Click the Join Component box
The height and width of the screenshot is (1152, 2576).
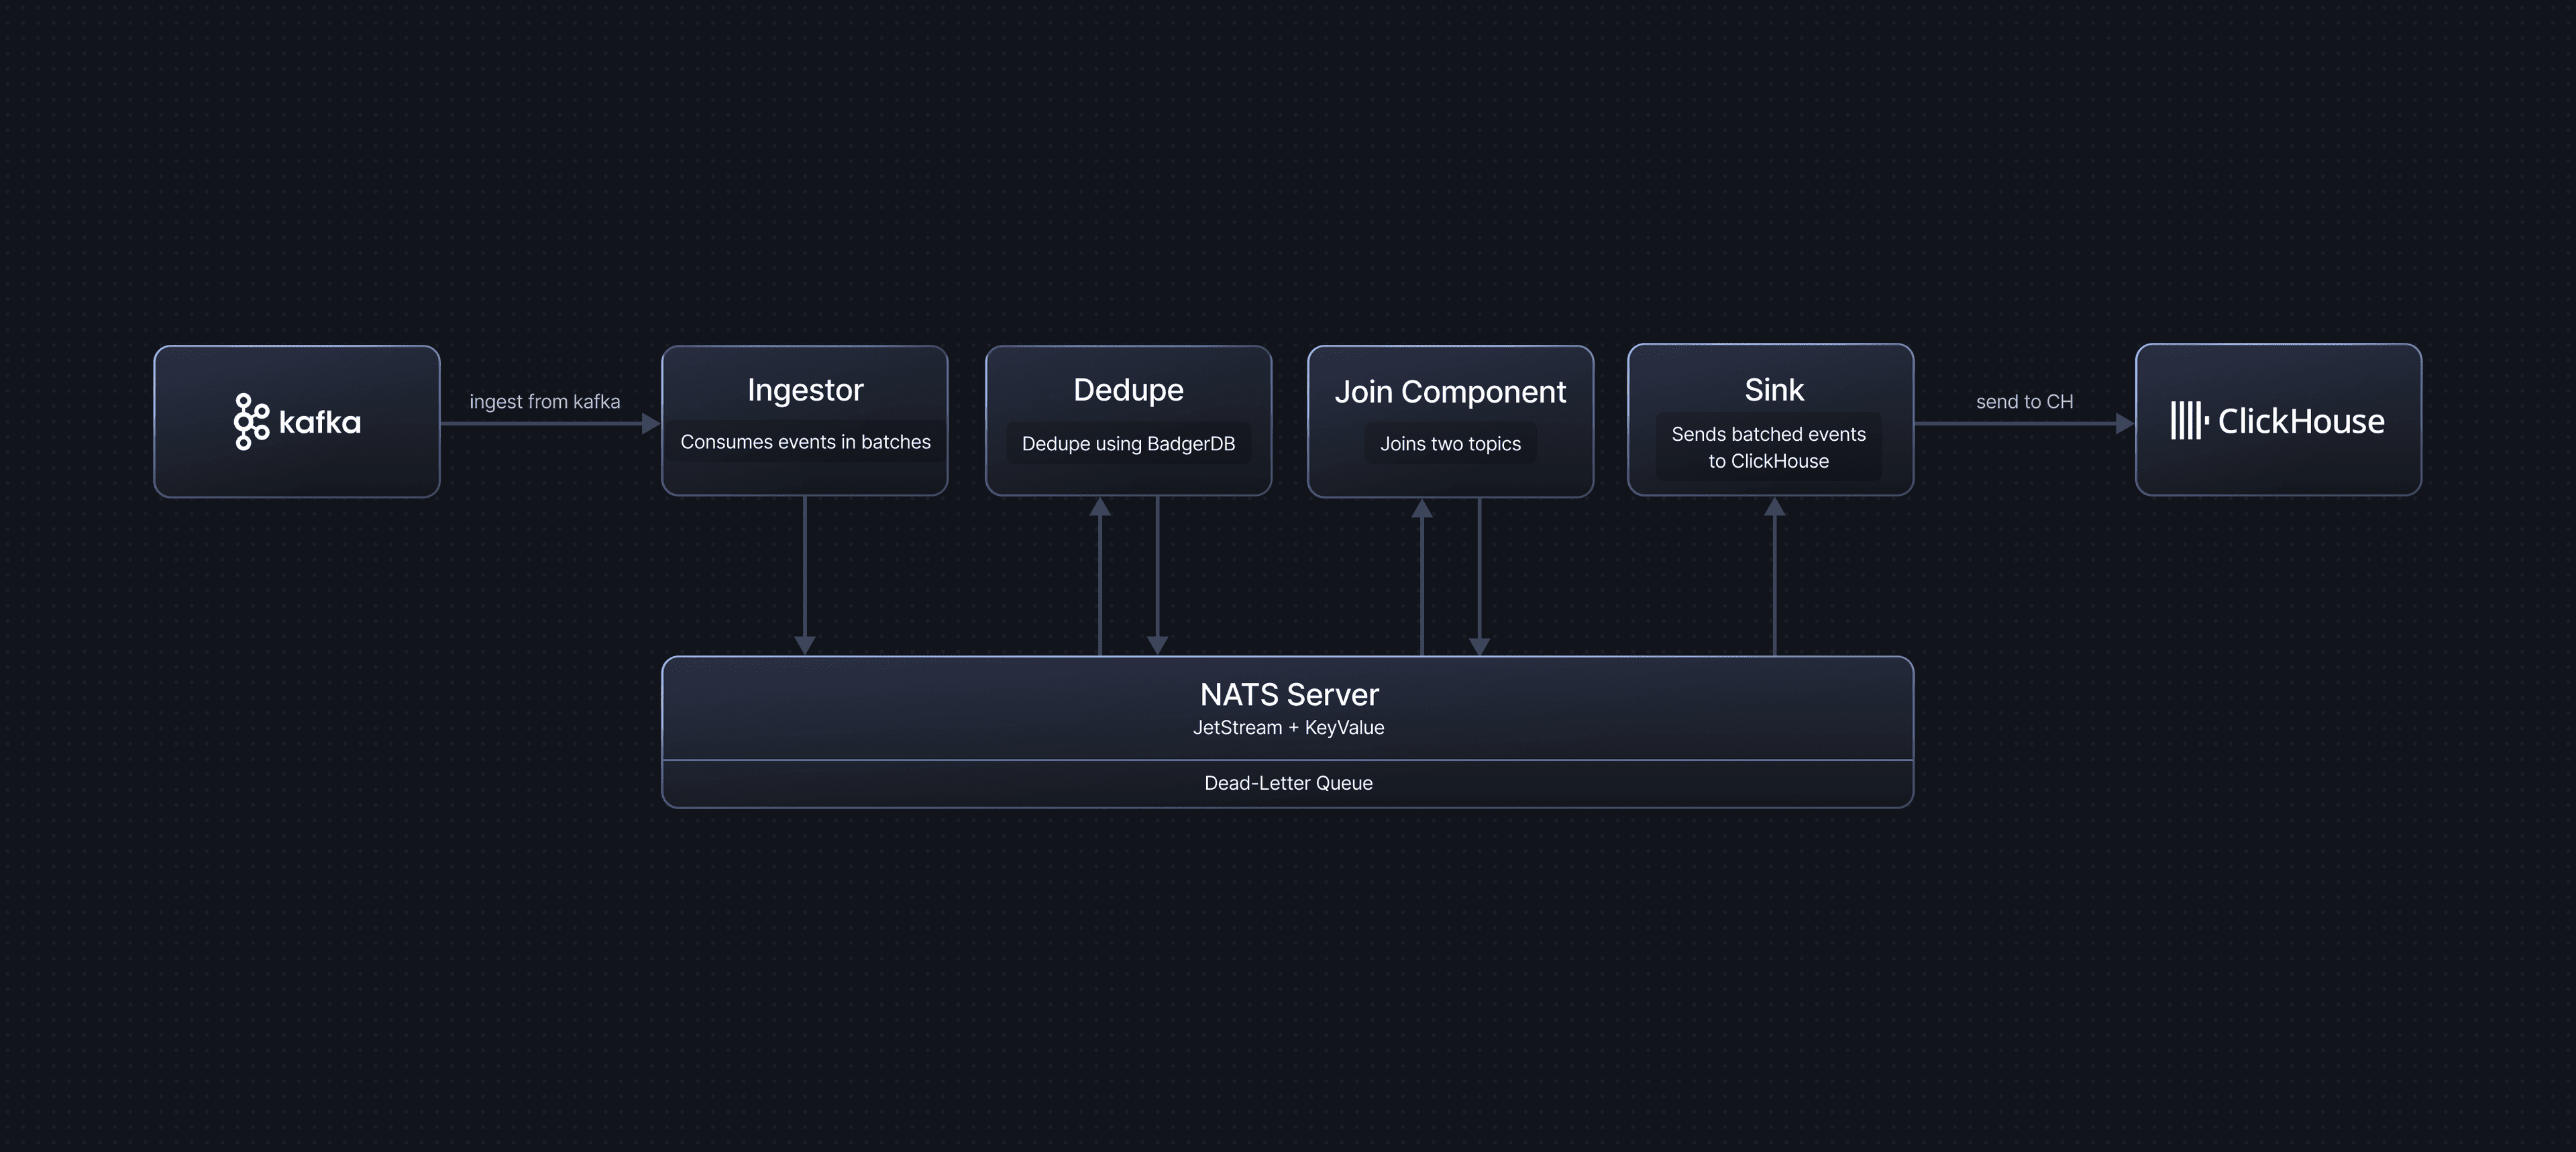pyautogui.click(x=1451, y=420)
